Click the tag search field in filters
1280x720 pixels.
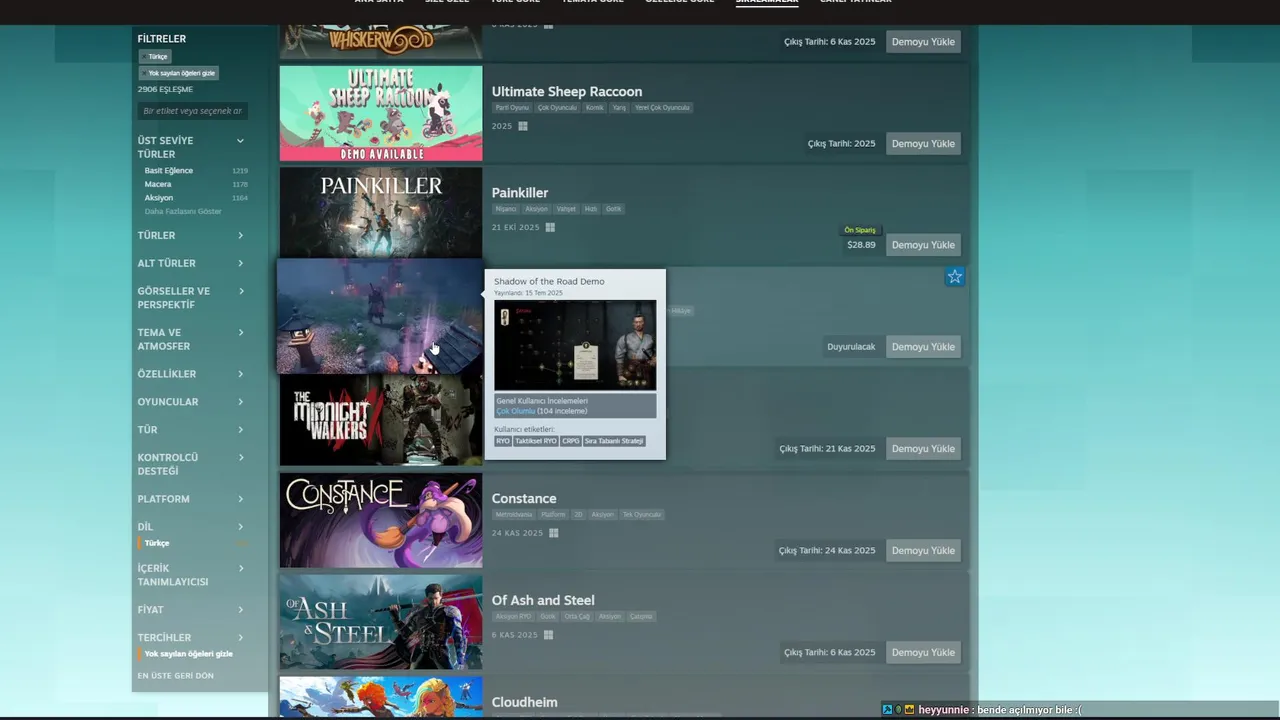pos(193,111)
